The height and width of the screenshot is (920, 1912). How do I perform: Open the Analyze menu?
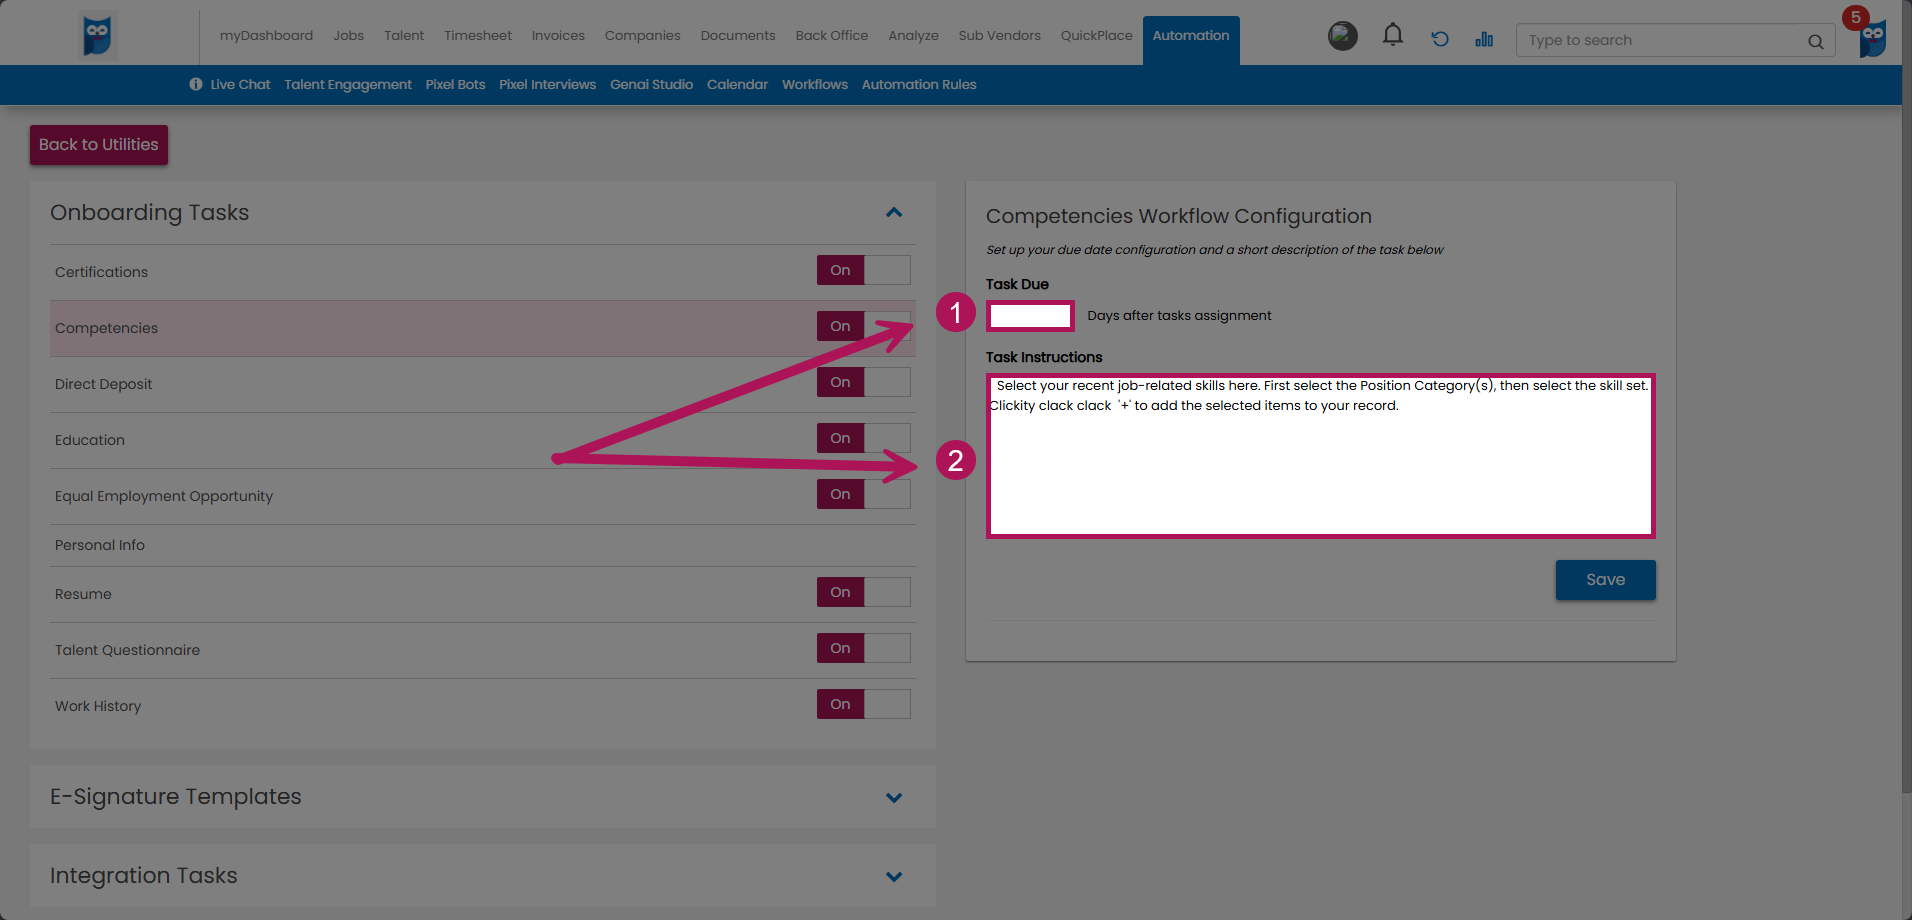(913, 35)
